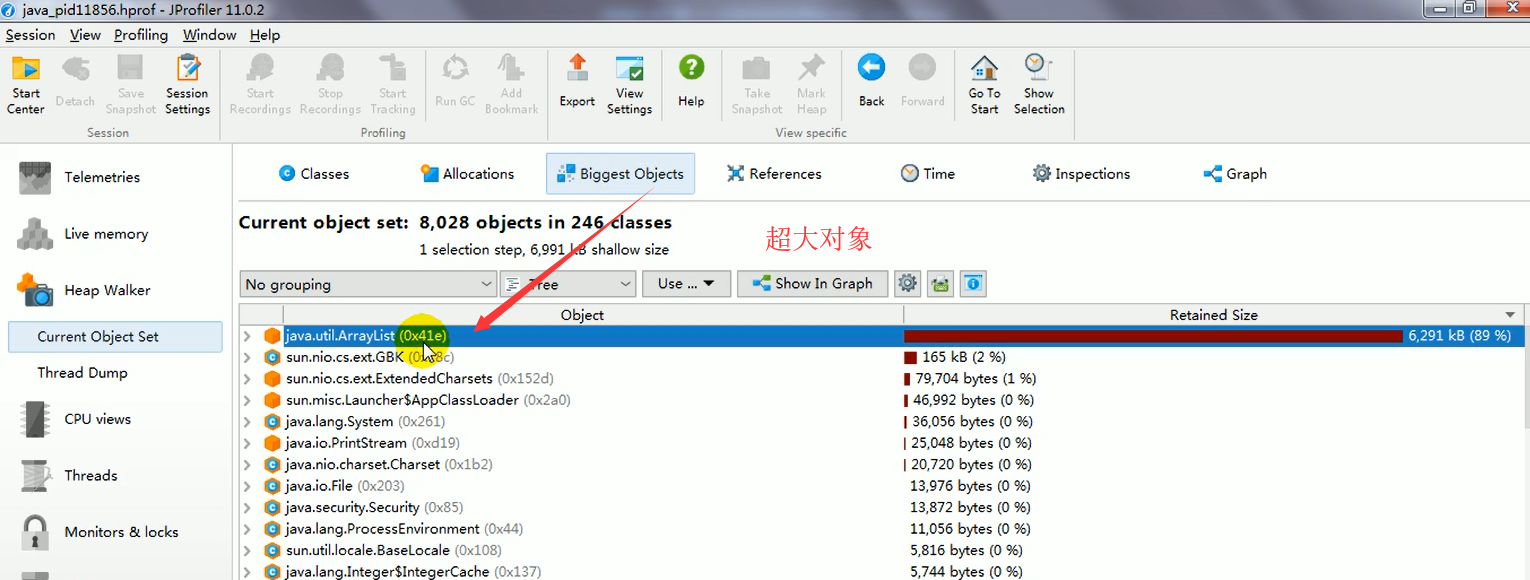Expand the java.io.File row
Image resolution: width=1530 pixels, height=580 pixels.
click(x=247, y=486)
